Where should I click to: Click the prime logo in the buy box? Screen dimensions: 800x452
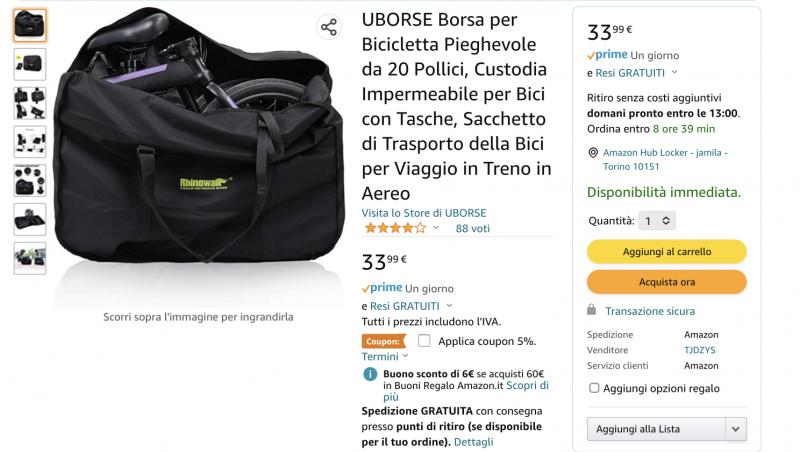point(607,55)
